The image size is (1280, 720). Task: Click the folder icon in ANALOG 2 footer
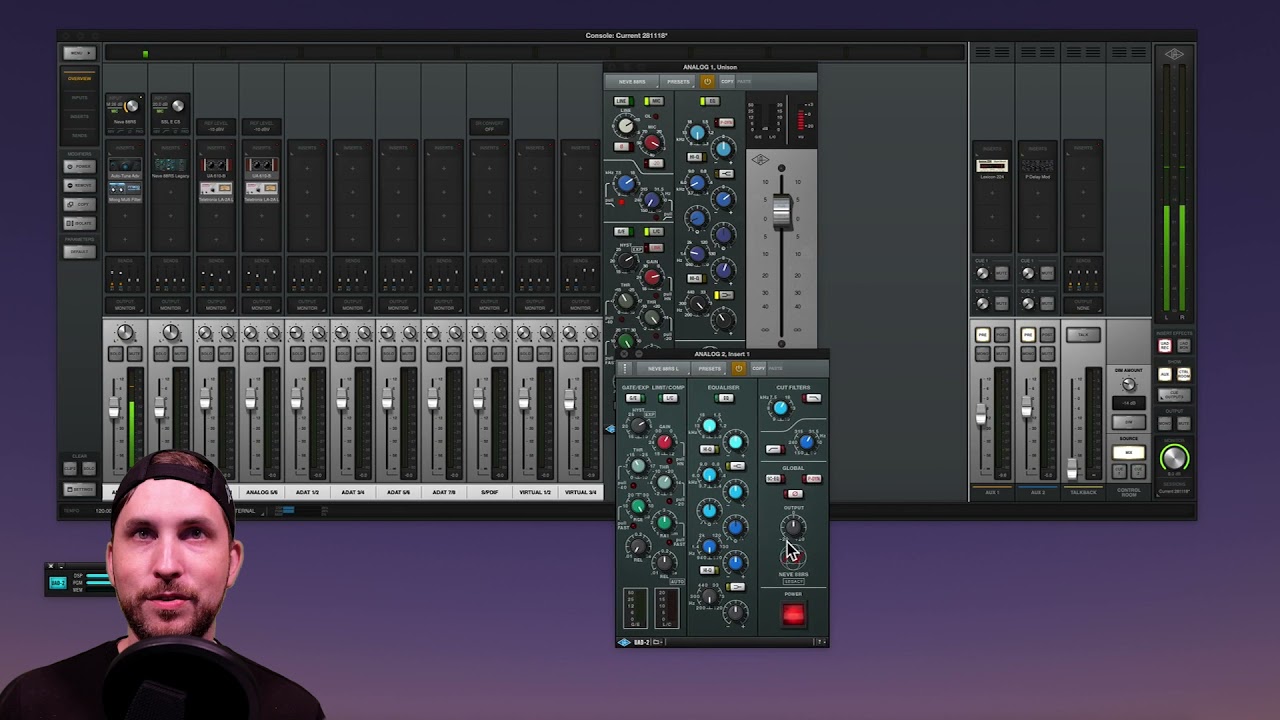click(x=657, y=642)
